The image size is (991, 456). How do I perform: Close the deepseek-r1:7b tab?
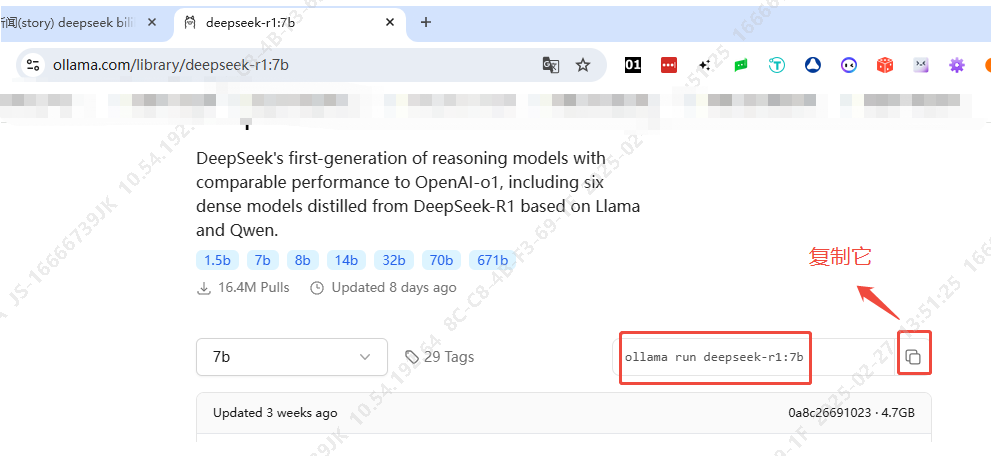[390, 22]
